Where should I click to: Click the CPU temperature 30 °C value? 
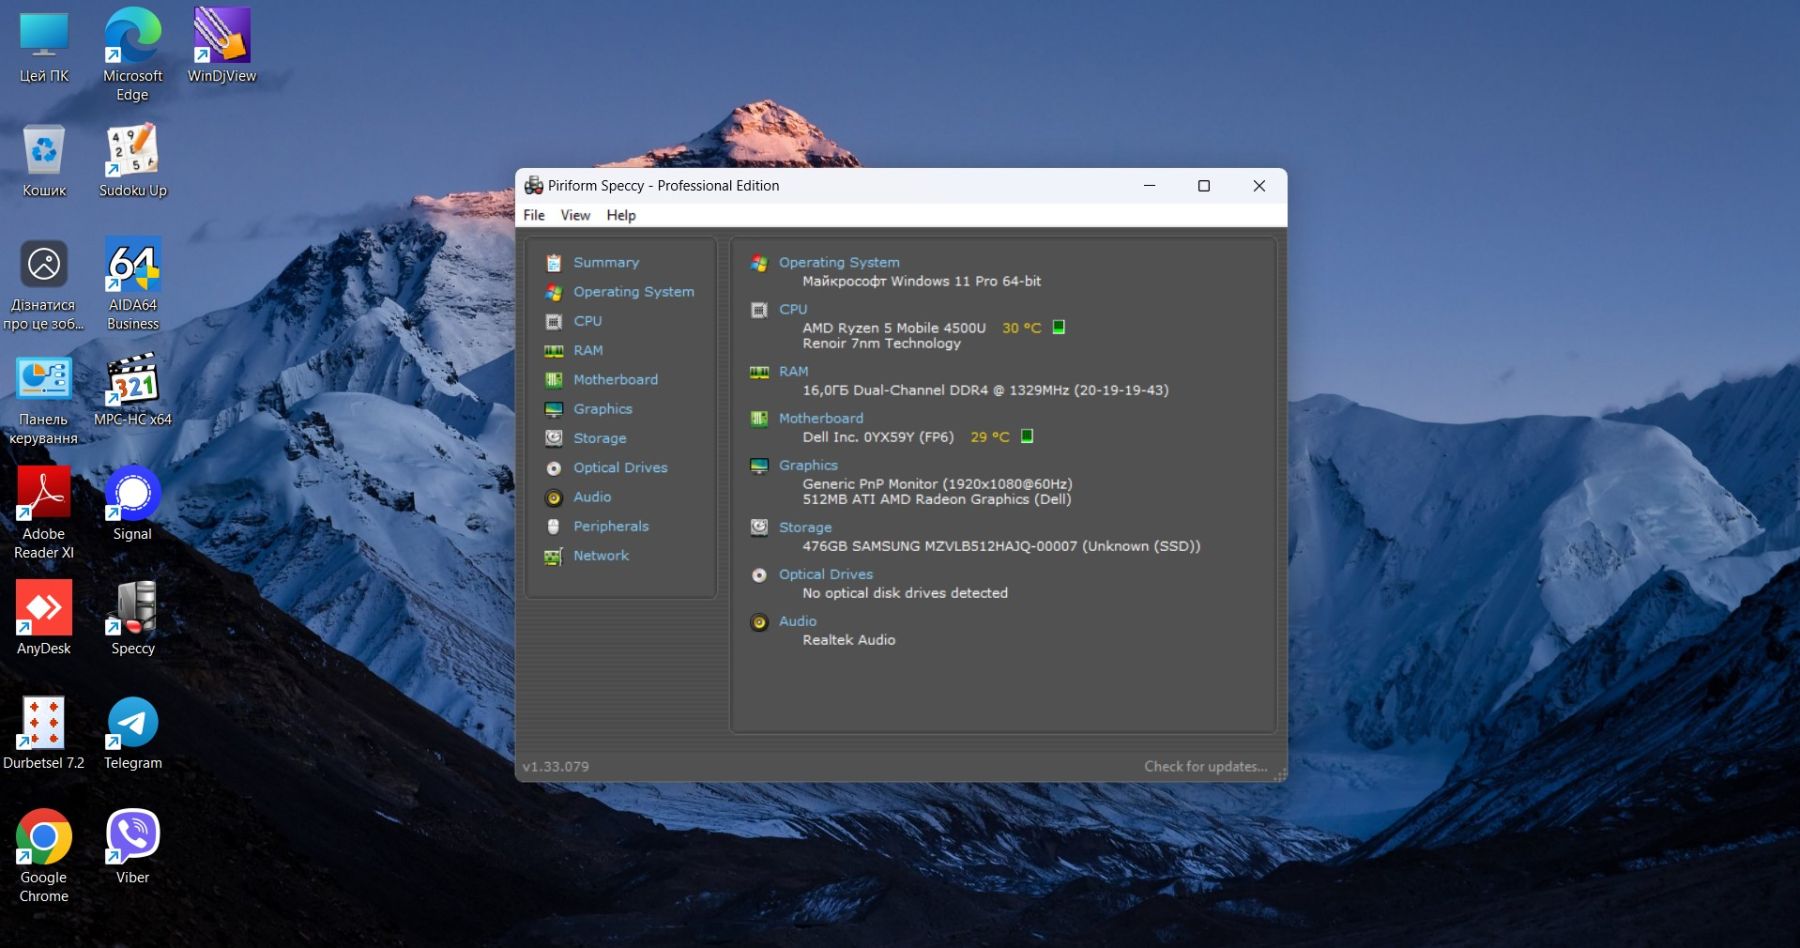(x=1022, y=328)
